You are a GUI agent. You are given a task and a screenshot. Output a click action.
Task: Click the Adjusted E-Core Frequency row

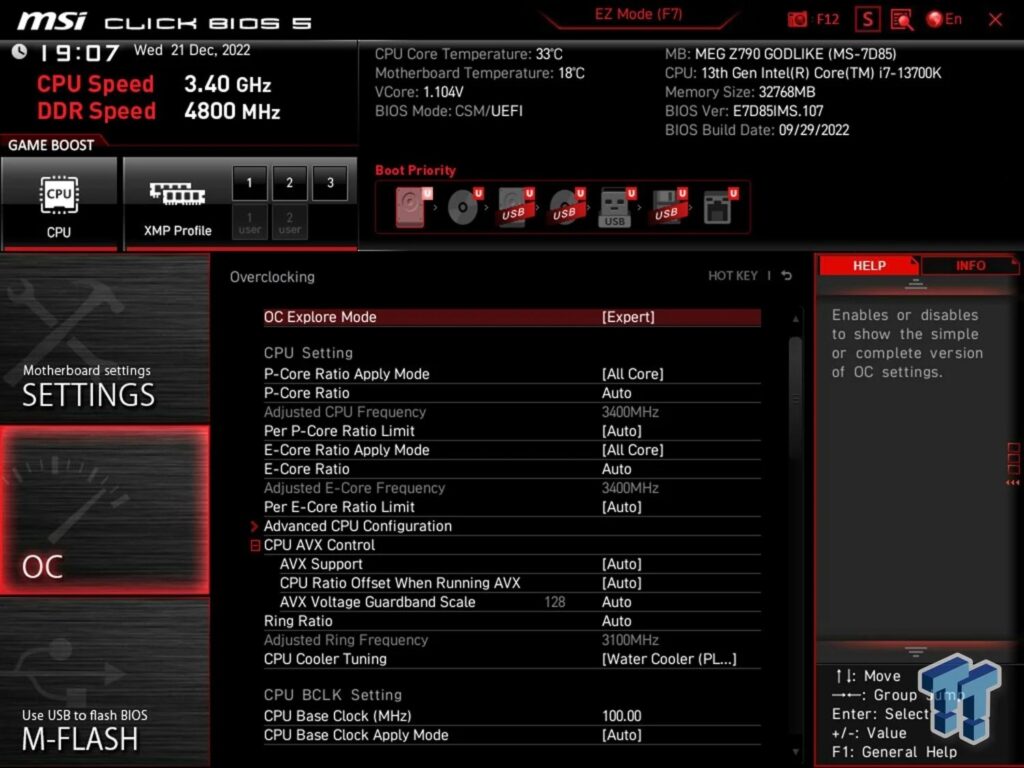pyautogui.click(x=512, y=488)
